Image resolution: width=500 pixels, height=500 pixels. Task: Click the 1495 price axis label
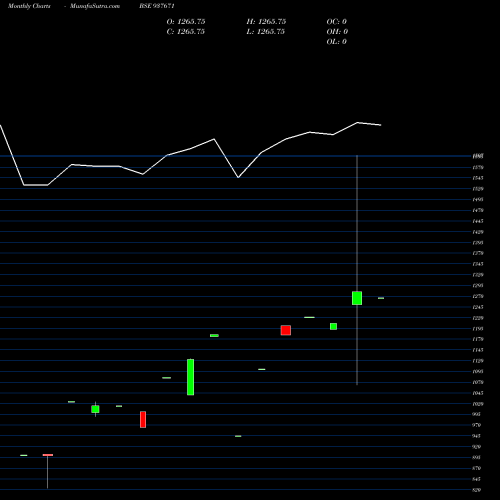[478, 200]
